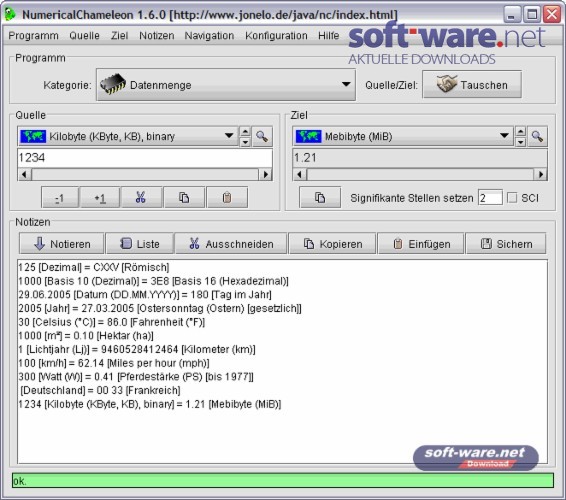This screenshot has width=566, height=500.
Task: Open the Kategorie Datenmenge dropdown
Action: [226, 85]
